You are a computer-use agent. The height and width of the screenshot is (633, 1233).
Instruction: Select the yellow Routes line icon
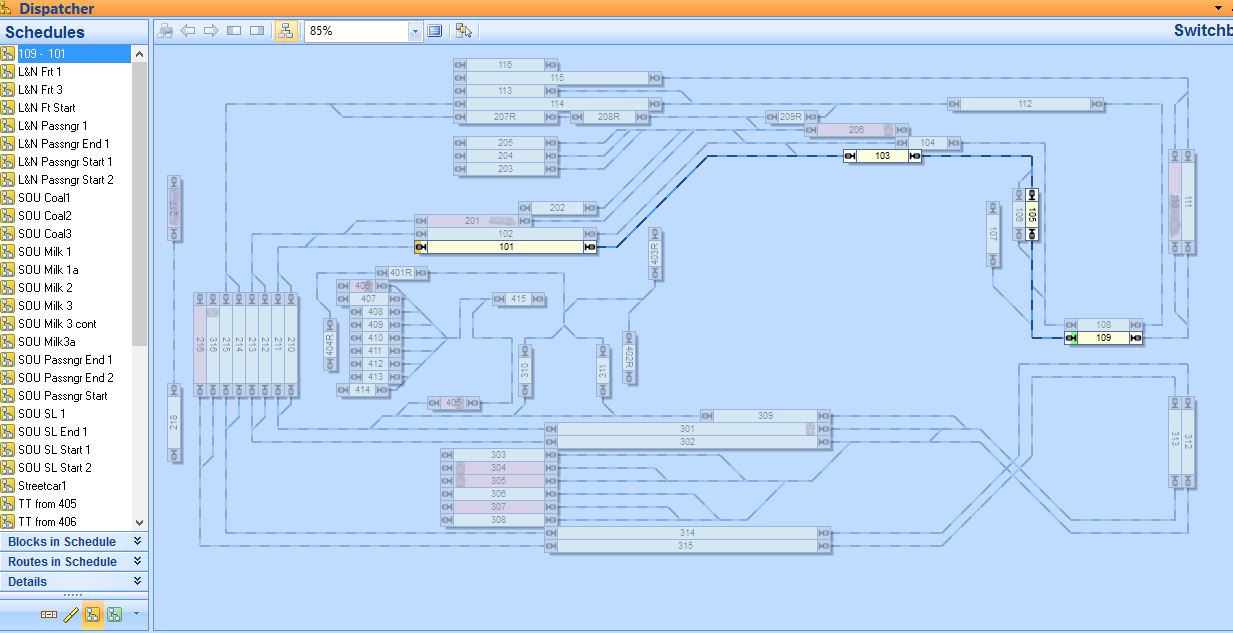click(x=71, y=615)
